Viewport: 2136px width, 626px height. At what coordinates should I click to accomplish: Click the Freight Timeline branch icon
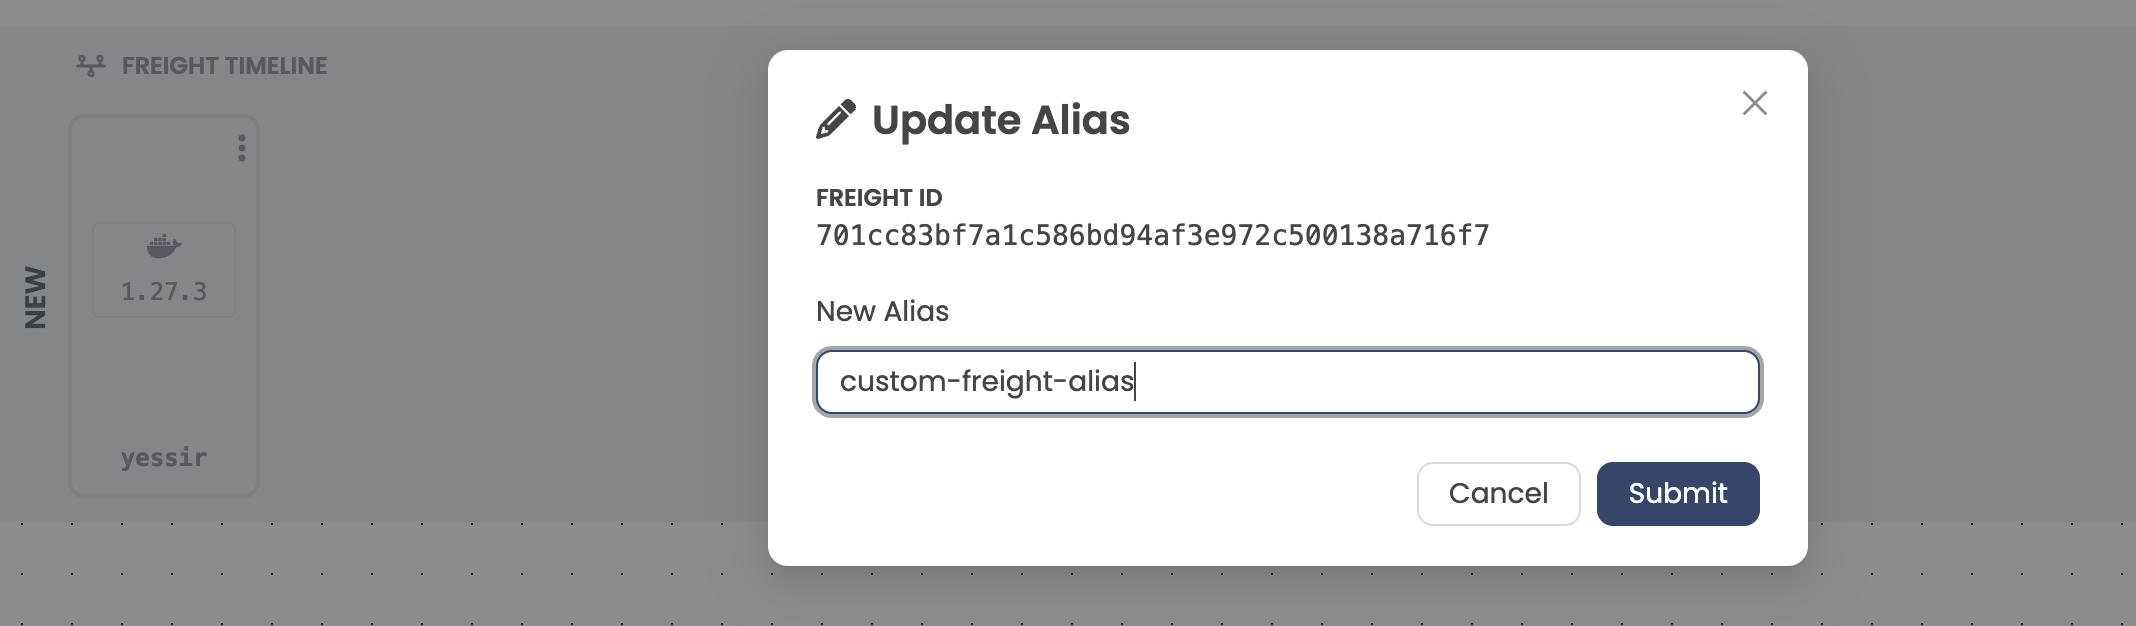tap(91, 65)
